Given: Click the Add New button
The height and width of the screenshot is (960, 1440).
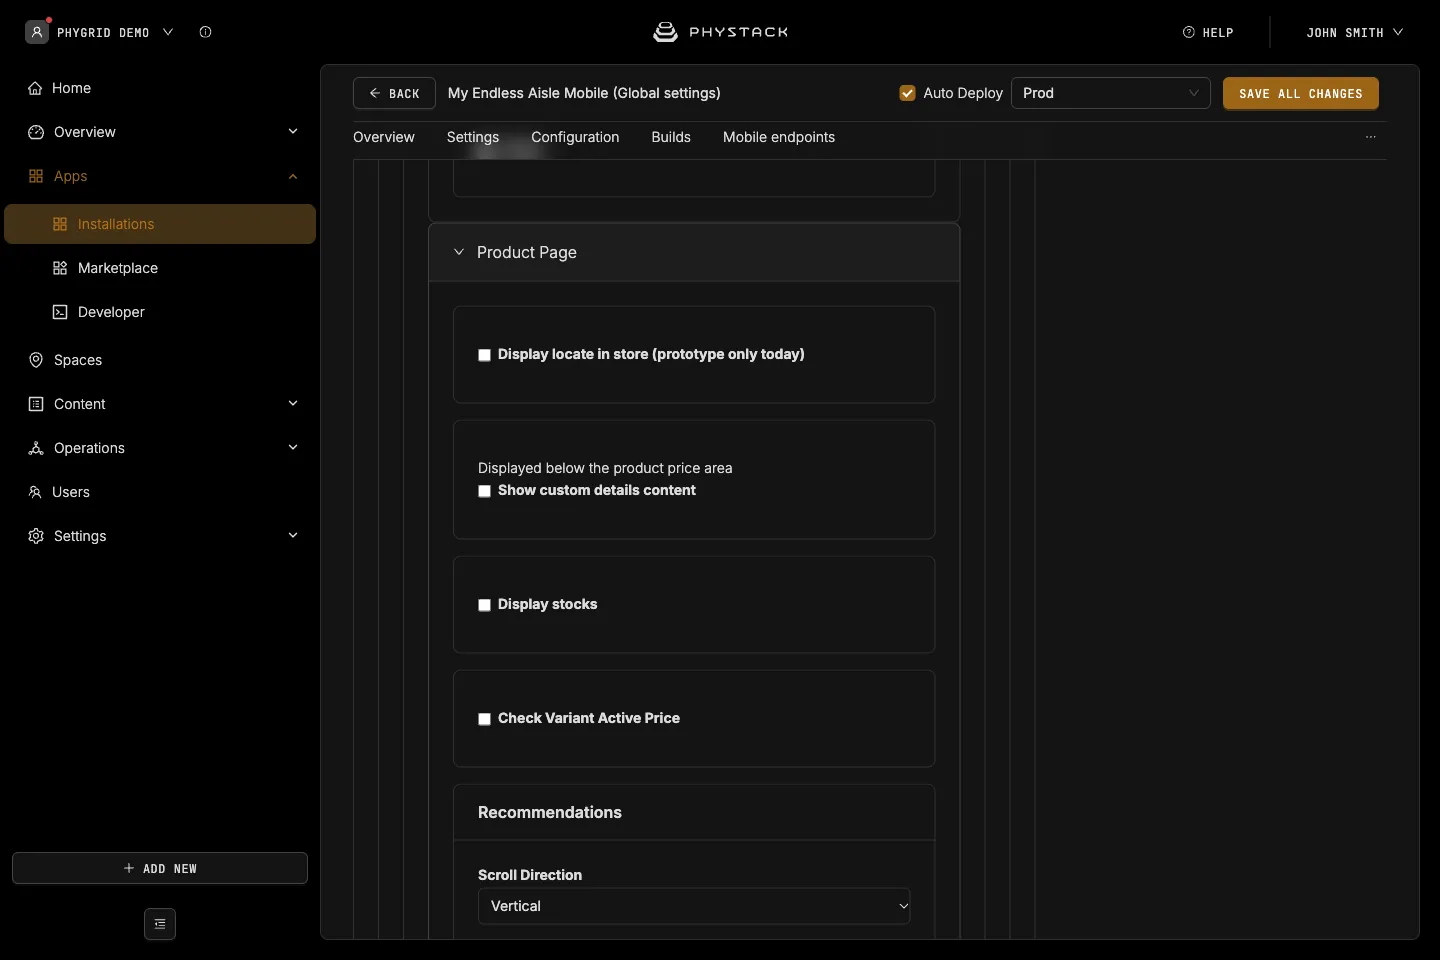Looking at the screenshot, I should [x=160, y=868].
